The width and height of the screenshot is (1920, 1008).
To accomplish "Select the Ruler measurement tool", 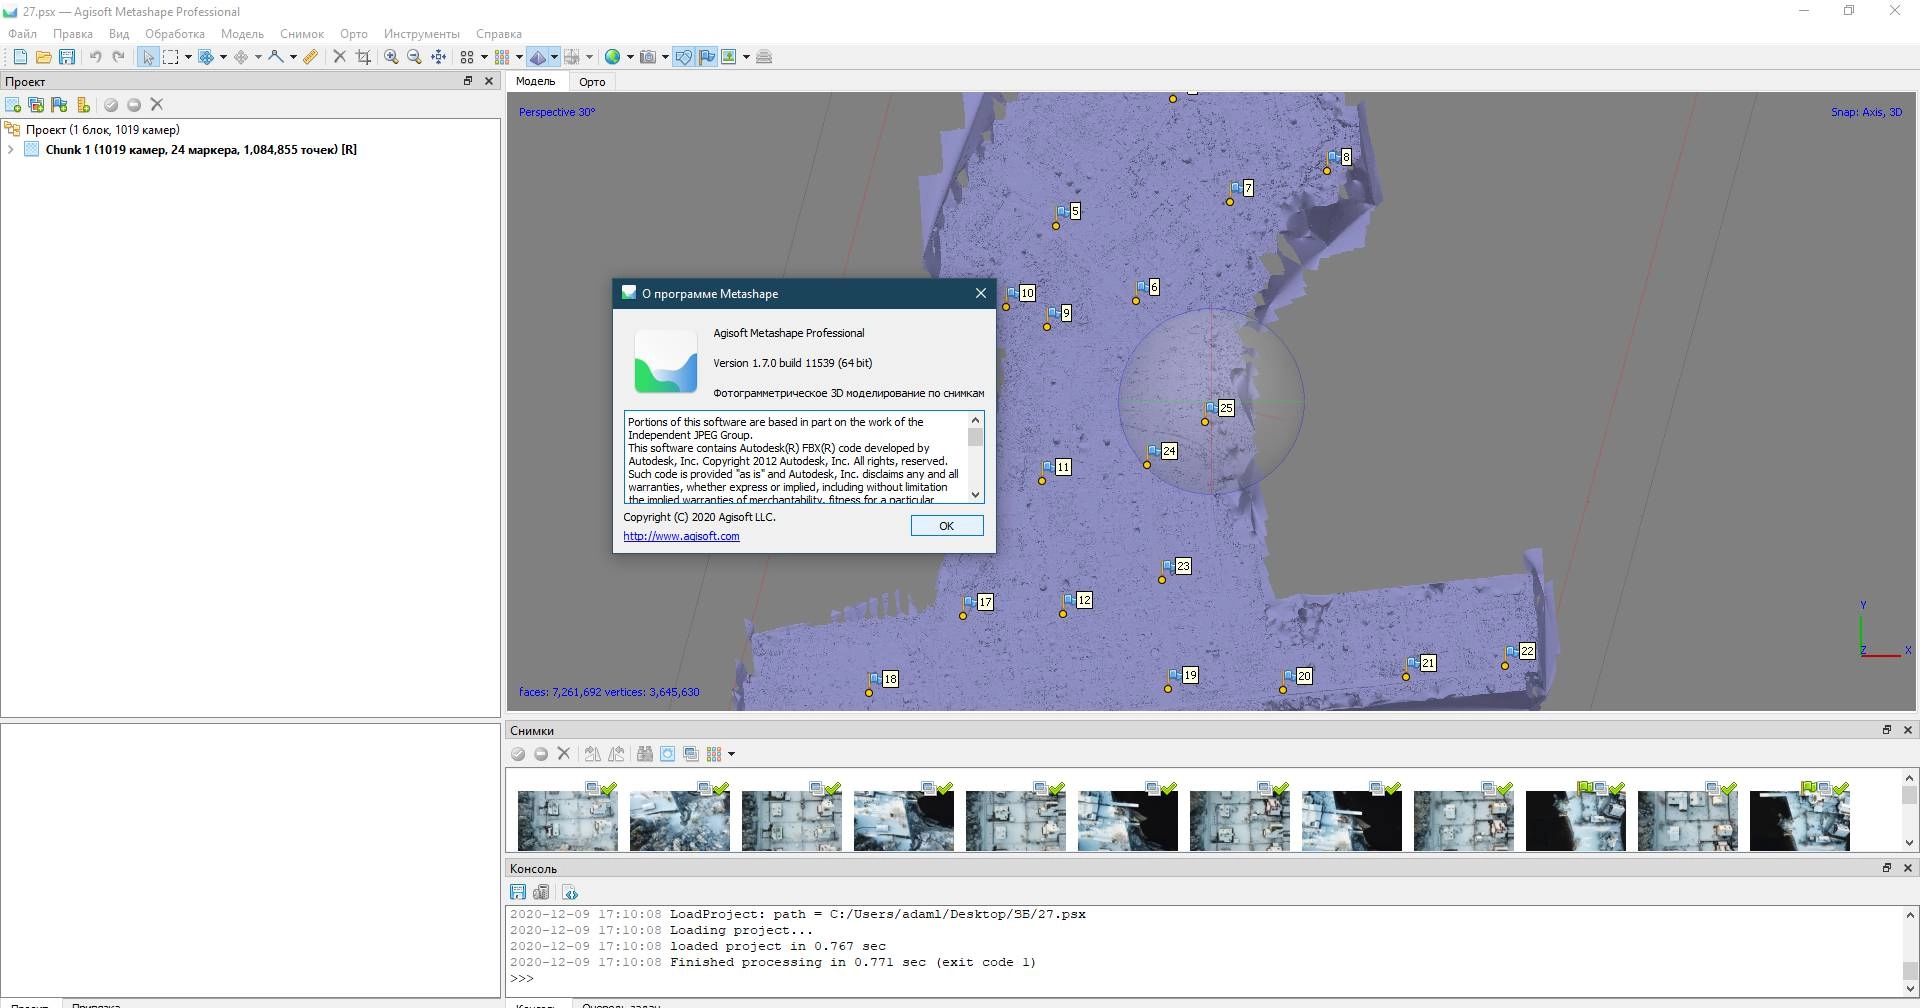I will tap(311, 57).
